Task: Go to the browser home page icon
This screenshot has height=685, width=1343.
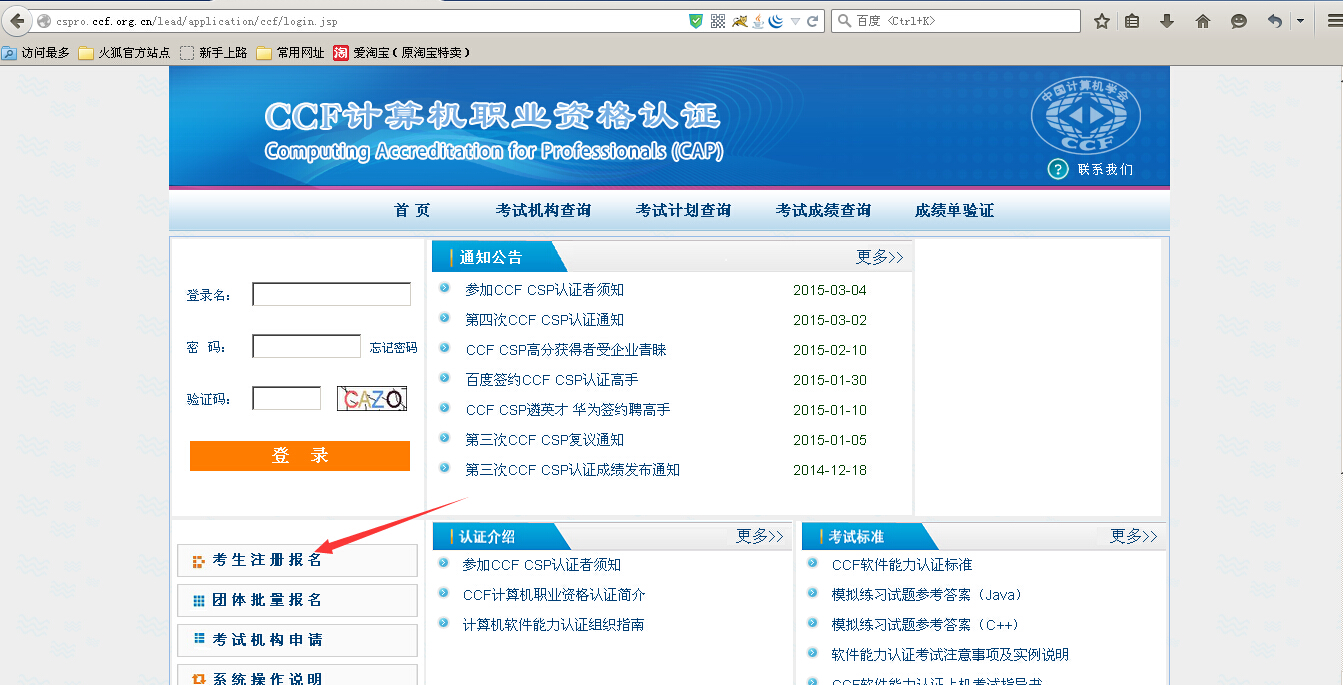Action: tap(1203, 21)
